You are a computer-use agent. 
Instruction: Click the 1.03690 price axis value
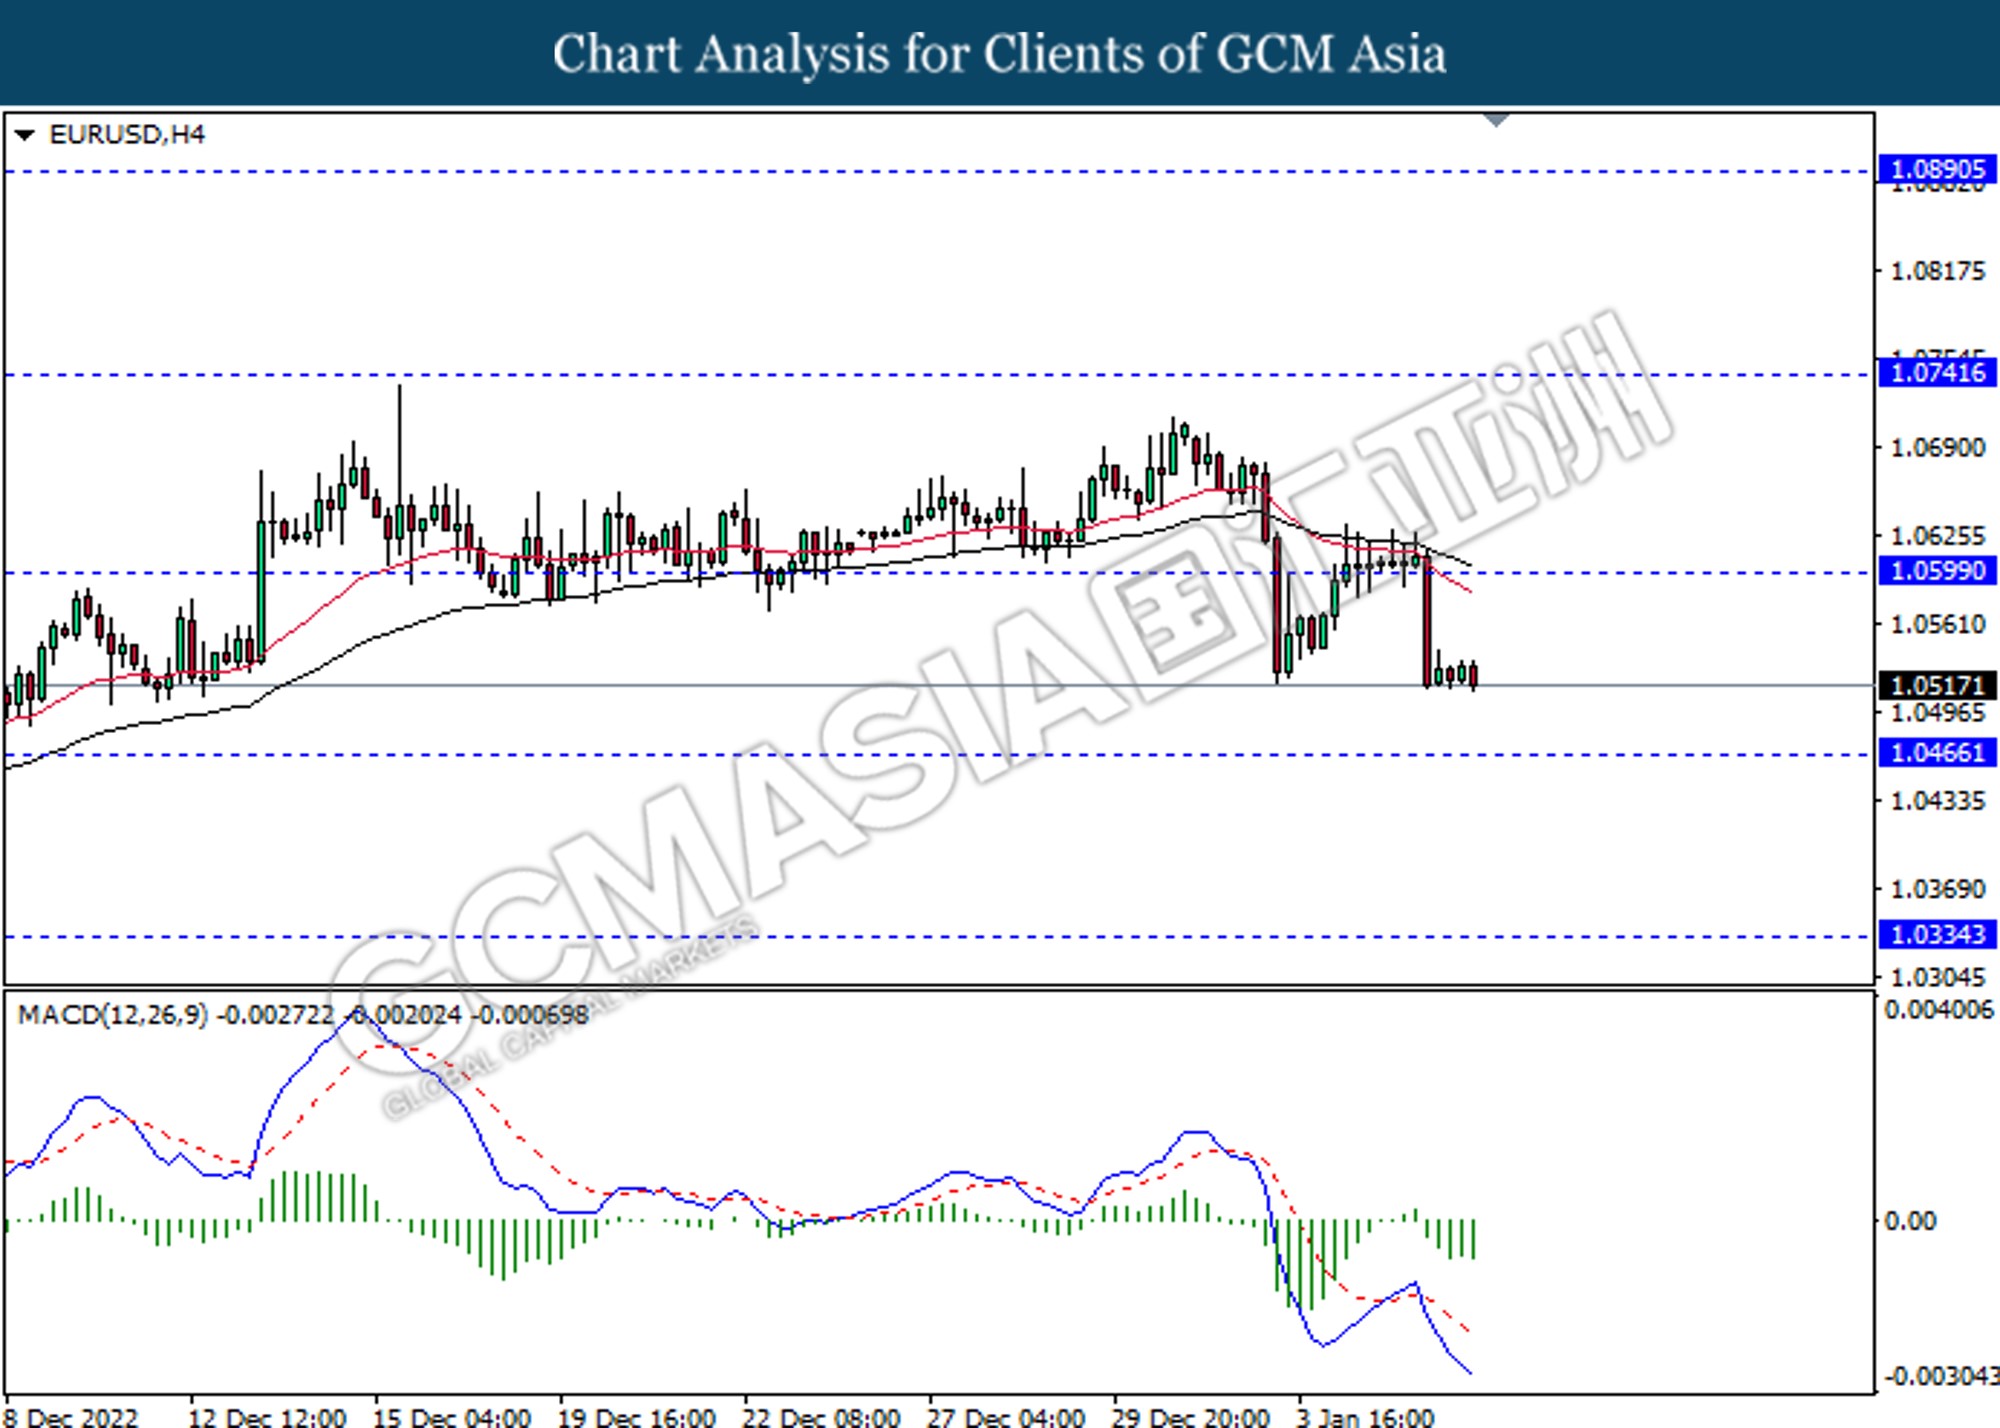pyautogui.click(x=1938, y=889)
